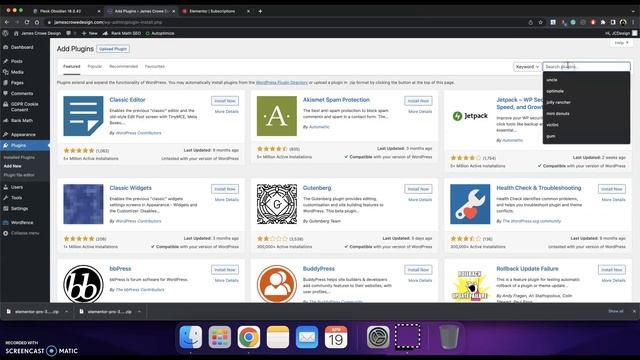Open Installed Plugins submenu item
The image size is (640, 360).
[x=19, y=157]
